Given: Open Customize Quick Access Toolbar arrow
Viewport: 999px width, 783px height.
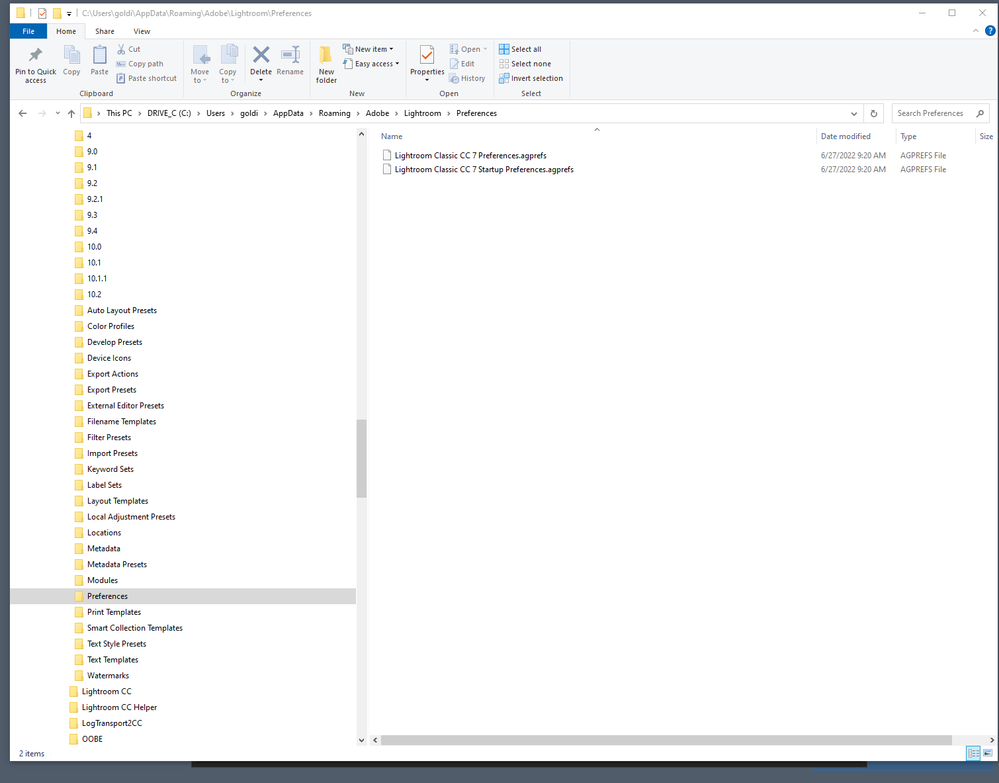Looking at the screenshot, I should (x=69, y=13).
